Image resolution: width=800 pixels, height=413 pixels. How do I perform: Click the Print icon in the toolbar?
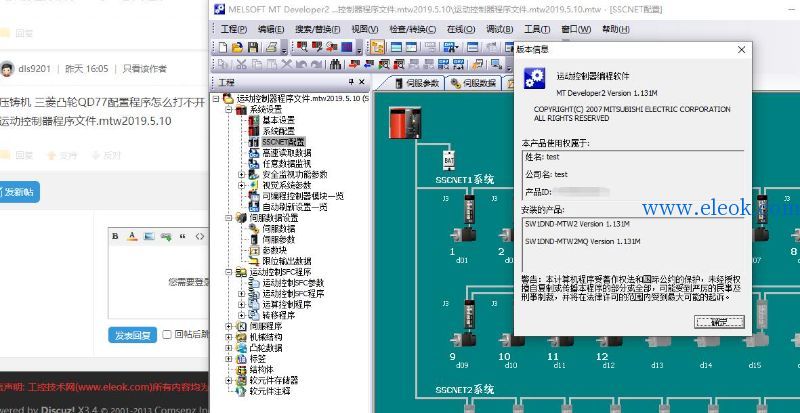(x=271, y=47)
